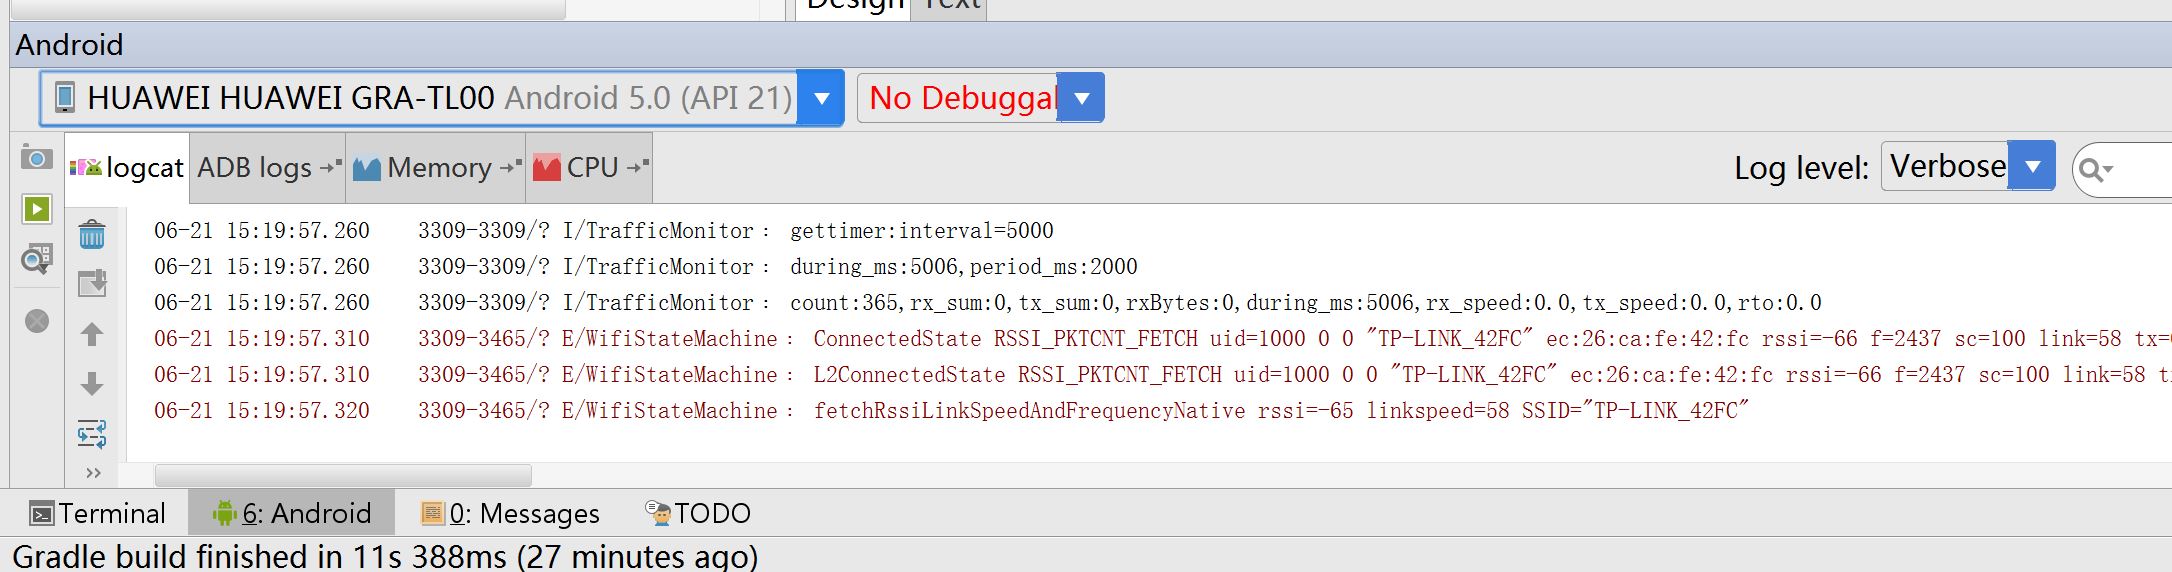The width and height of the screenshot is (2172, 572).
Task: Click the camera screen capture icon
Action: pos(37,158)
